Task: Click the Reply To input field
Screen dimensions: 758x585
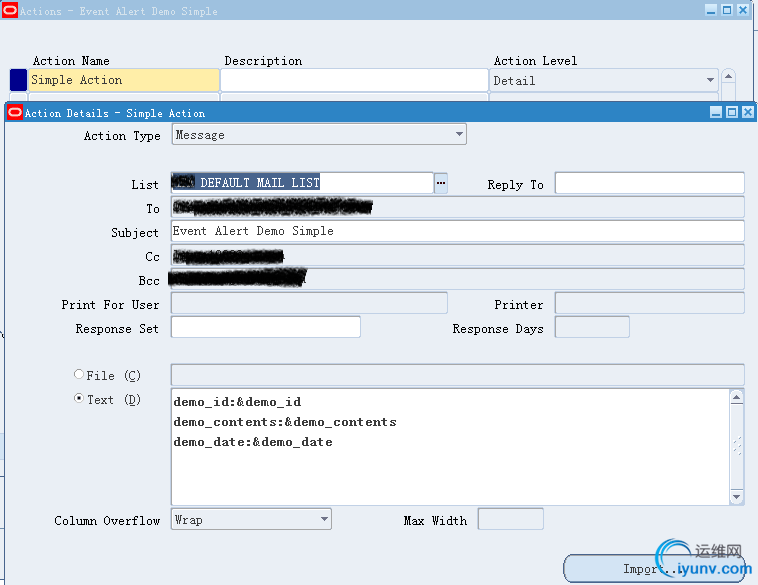Action: point(649,183)
